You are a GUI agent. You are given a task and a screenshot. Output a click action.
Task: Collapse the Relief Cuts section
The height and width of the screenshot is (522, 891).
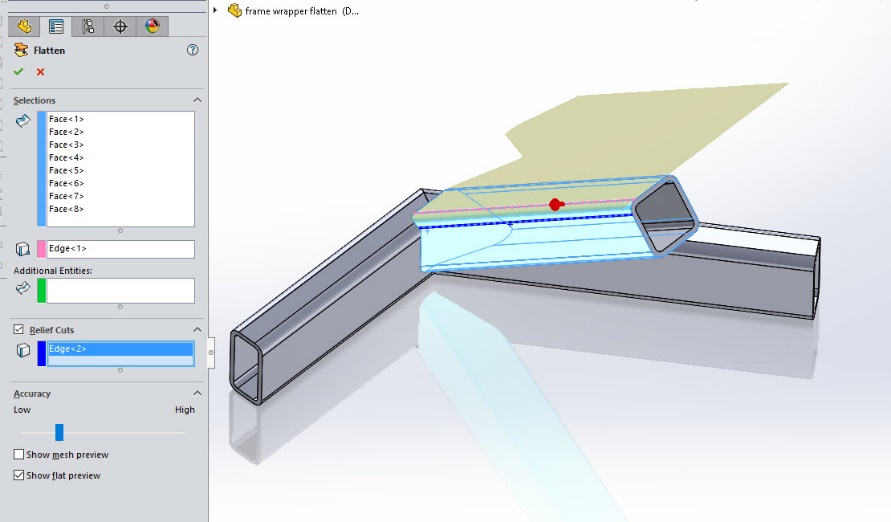click(x=197, y=329)
